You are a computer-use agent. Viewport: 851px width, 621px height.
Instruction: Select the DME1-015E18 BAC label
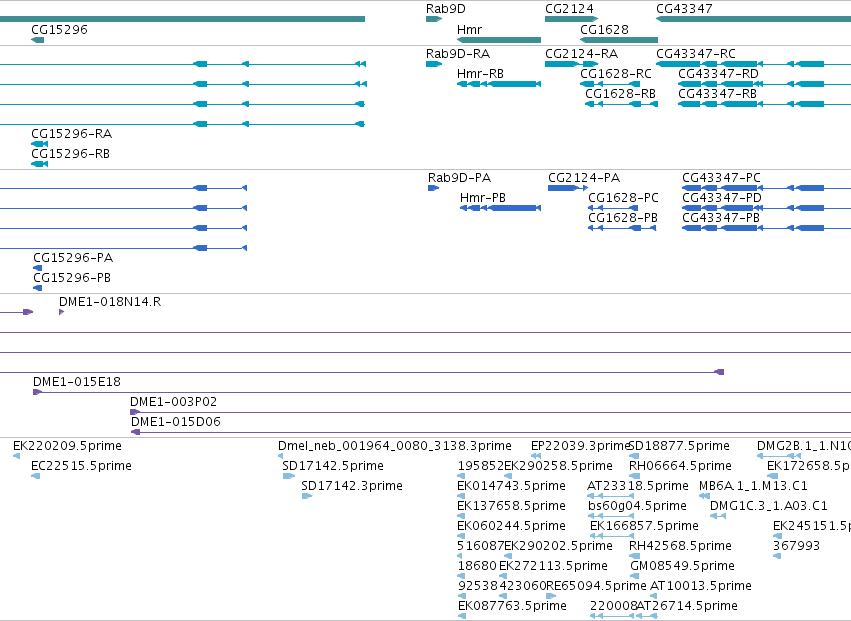coord(77,382)
